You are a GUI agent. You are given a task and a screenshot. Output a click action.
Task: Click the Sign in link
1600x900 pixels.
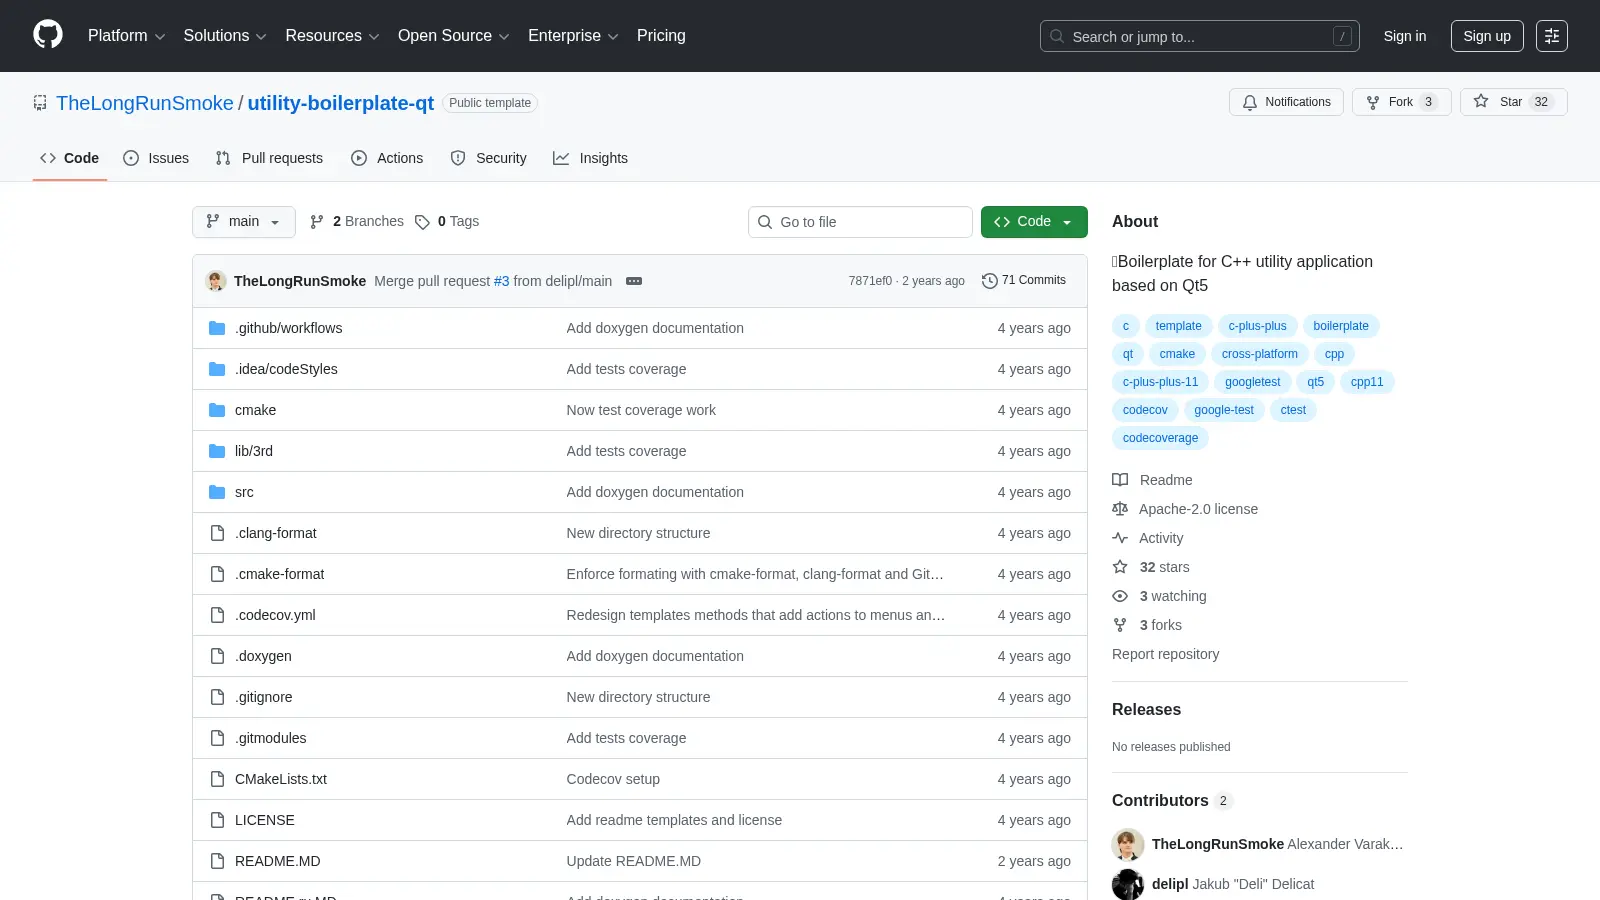1405,36
